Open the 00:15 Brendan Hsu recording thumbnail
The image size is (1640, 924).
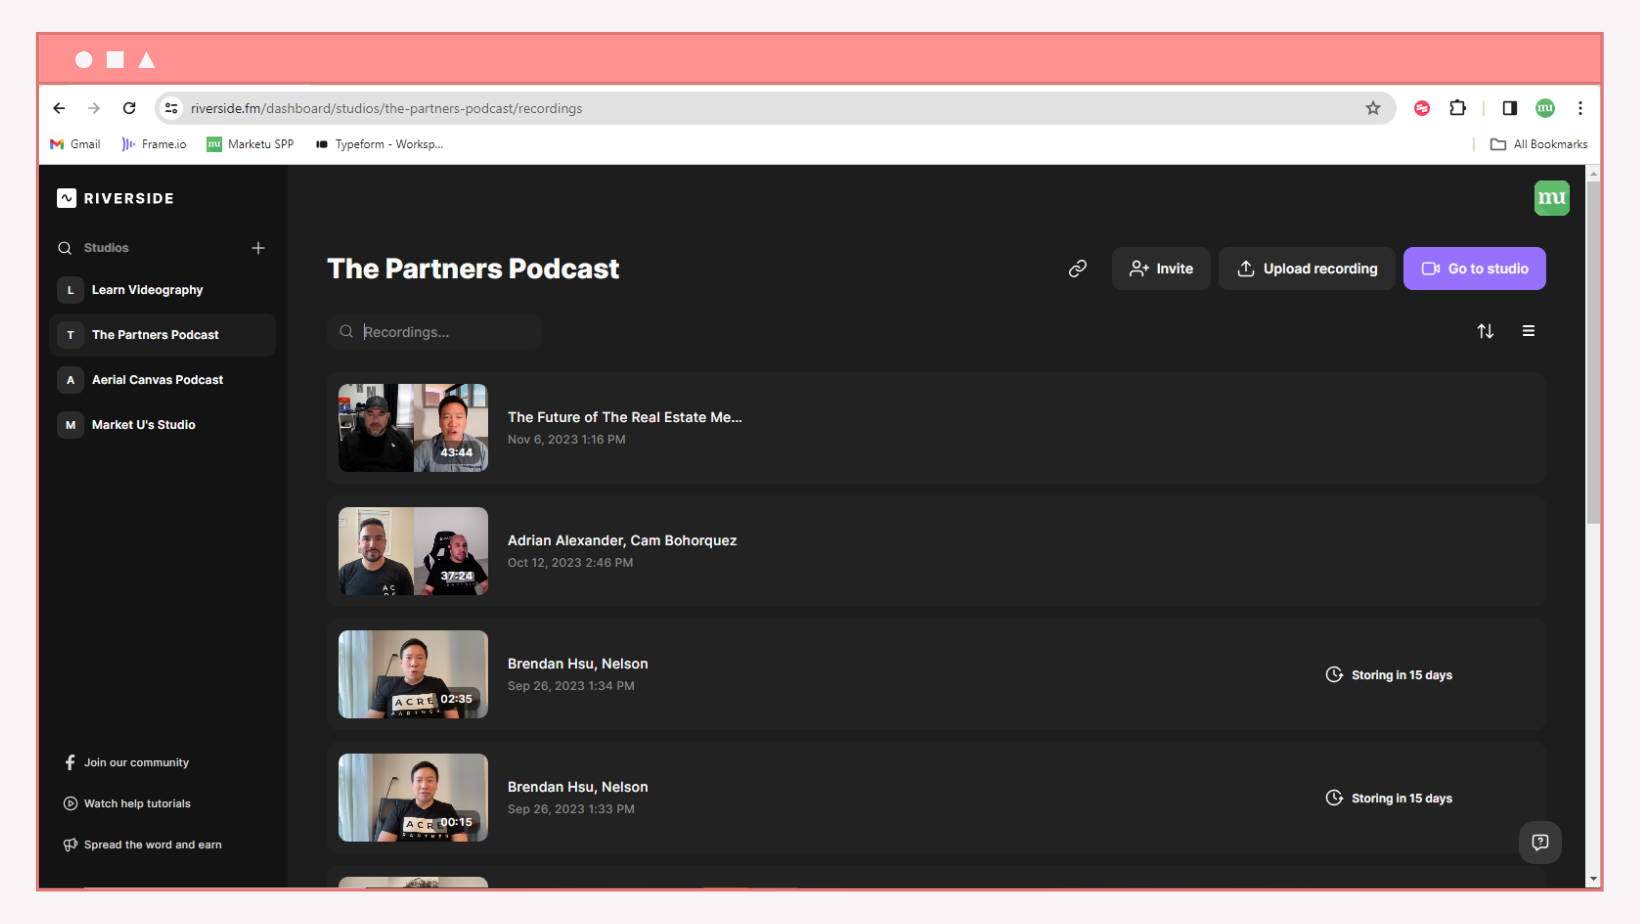[413, 797]
